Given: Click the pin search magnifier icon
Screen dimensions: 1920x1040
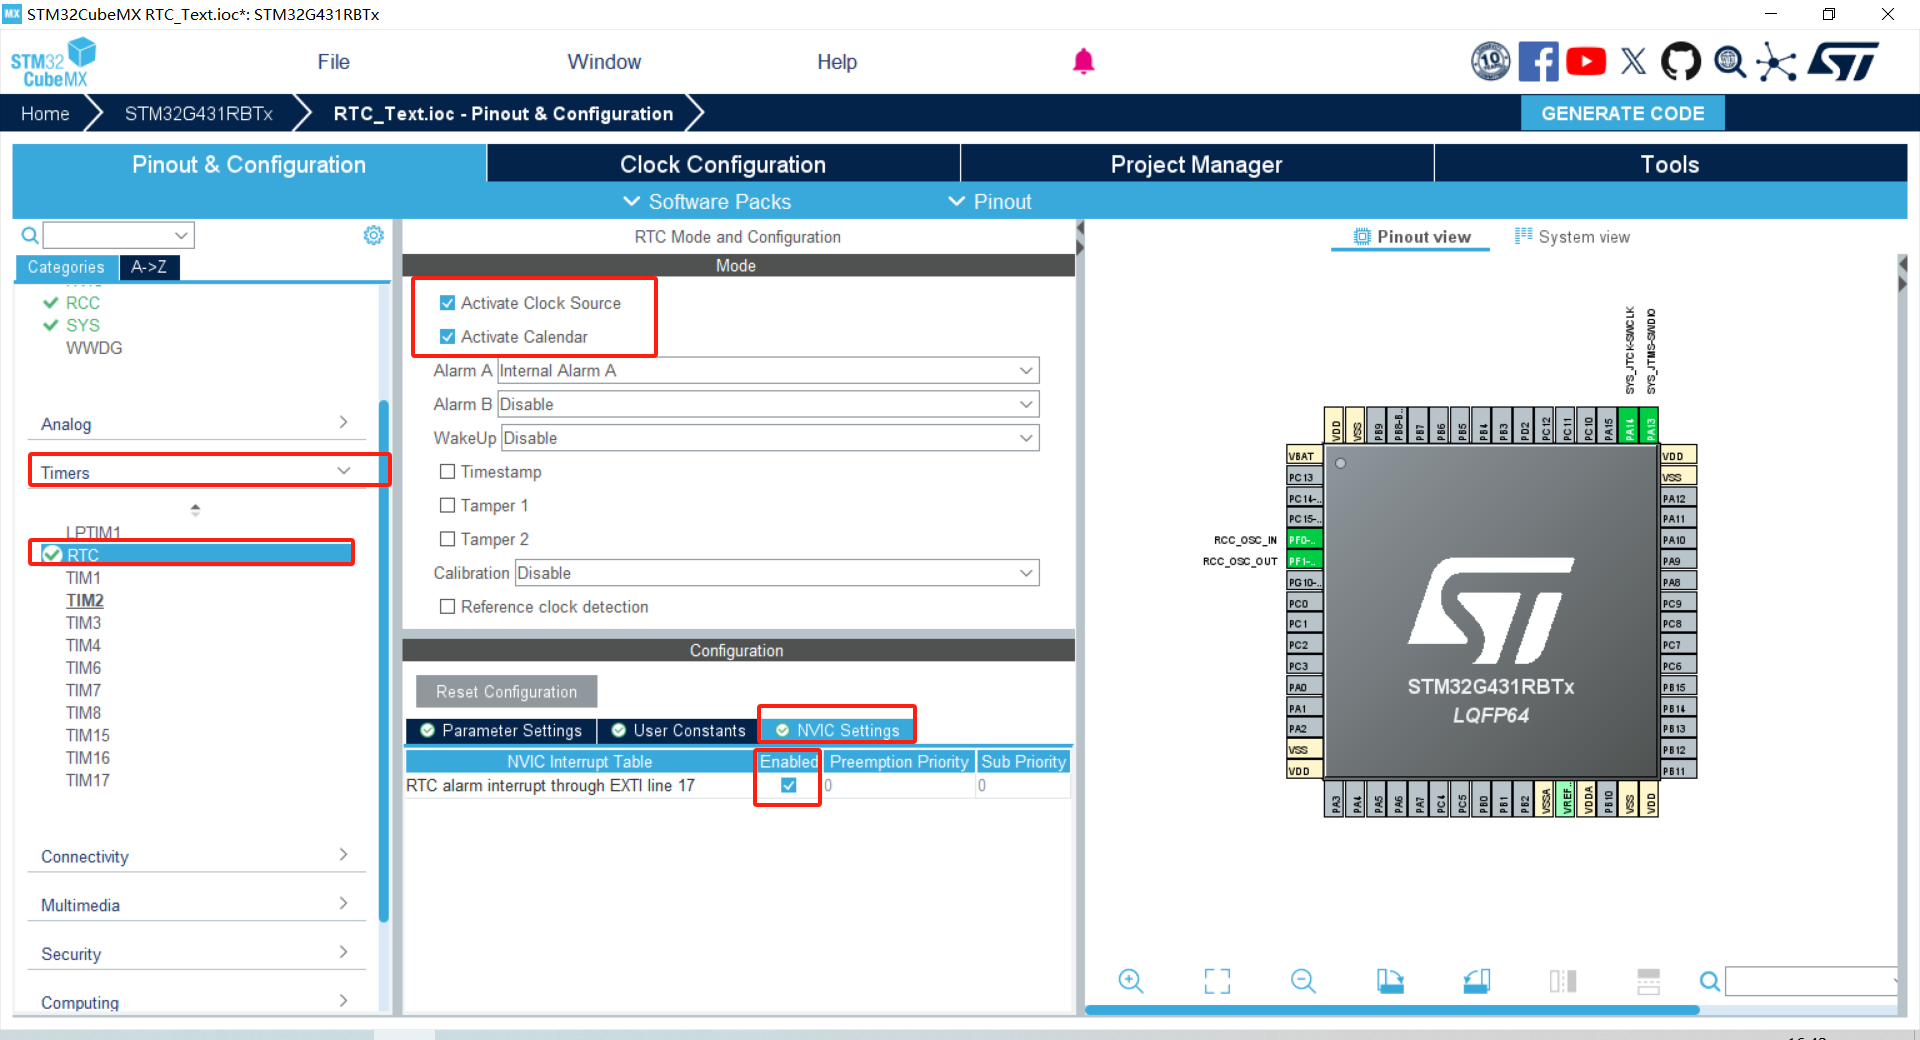Looking at the screenshot, I should pyautogui.click(x=1710, y=981).
